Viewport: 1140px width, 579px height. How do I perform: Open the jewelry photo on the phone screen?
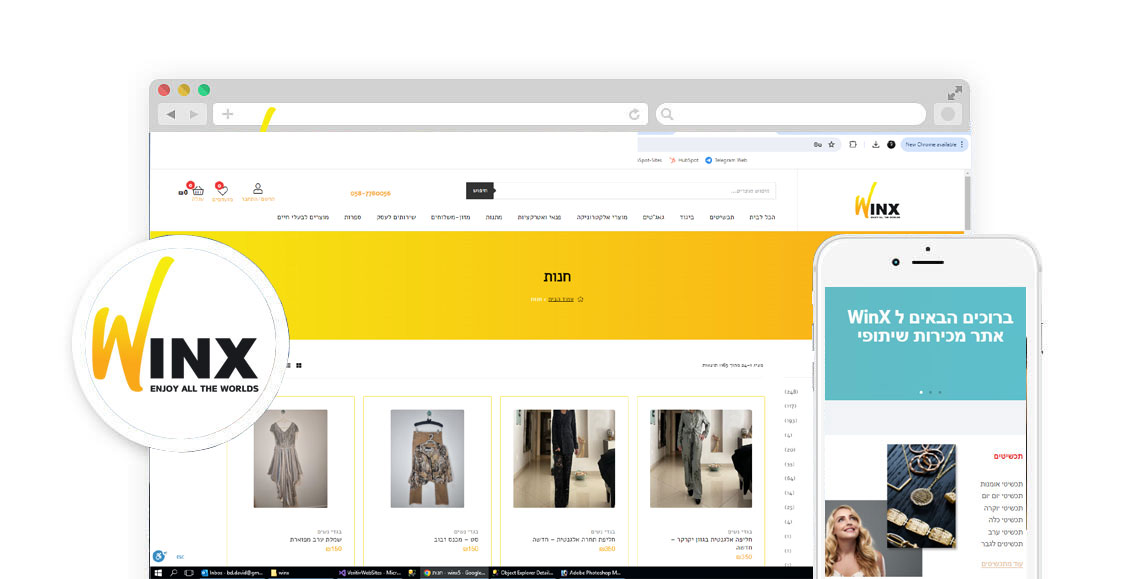921,495
